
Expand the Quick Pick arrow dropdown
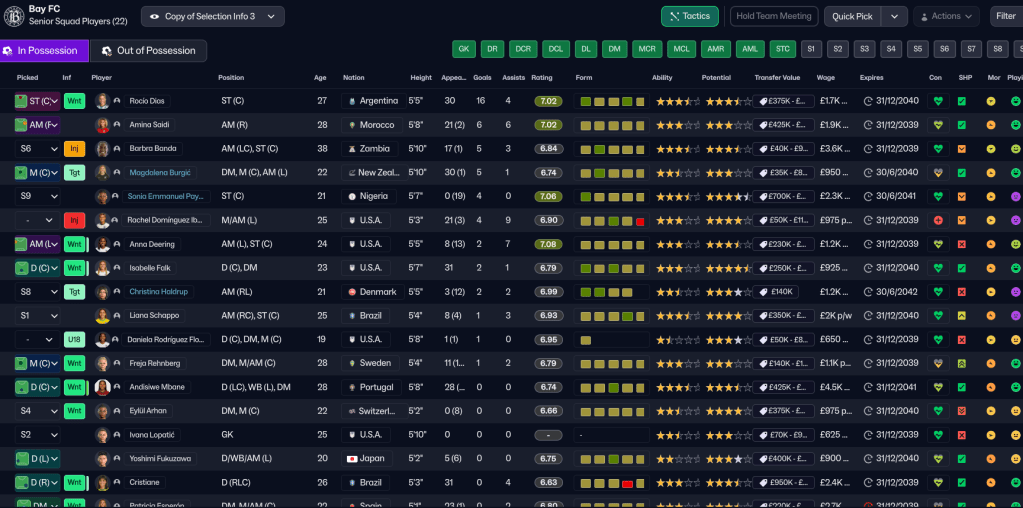(x=894, y=17)
